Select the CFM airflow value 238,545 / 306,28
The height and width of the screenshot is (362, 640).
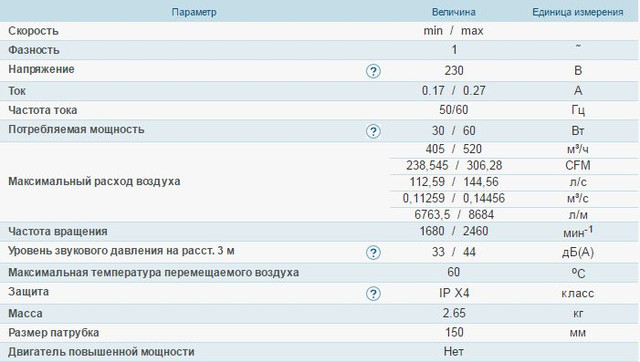[x=454, y=165]
